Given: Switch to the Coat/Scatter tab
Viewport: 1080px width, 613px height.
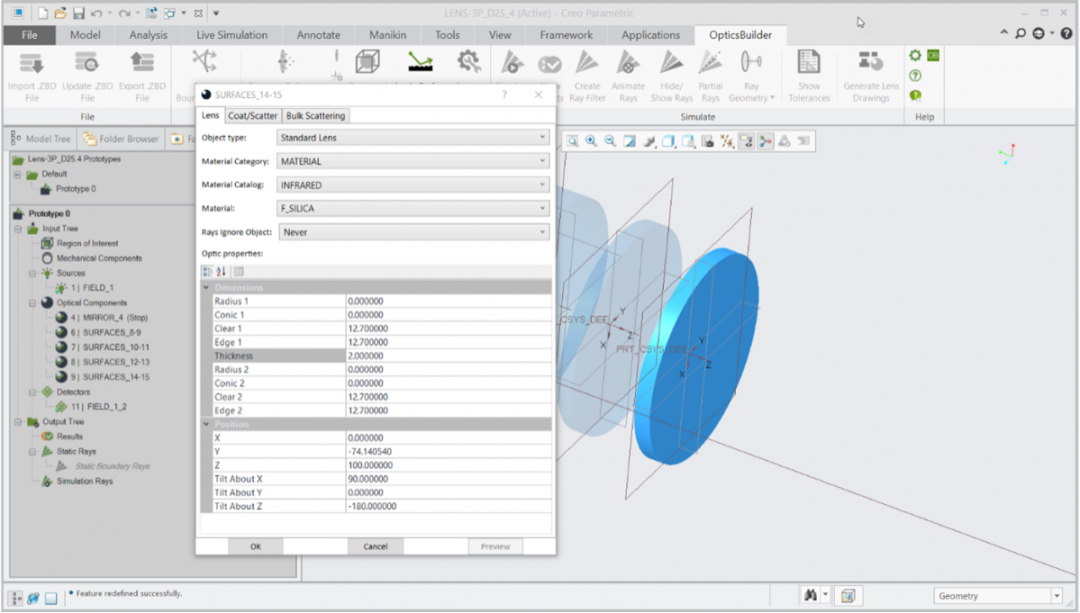Looking at the screenshot, I should 253,116.
